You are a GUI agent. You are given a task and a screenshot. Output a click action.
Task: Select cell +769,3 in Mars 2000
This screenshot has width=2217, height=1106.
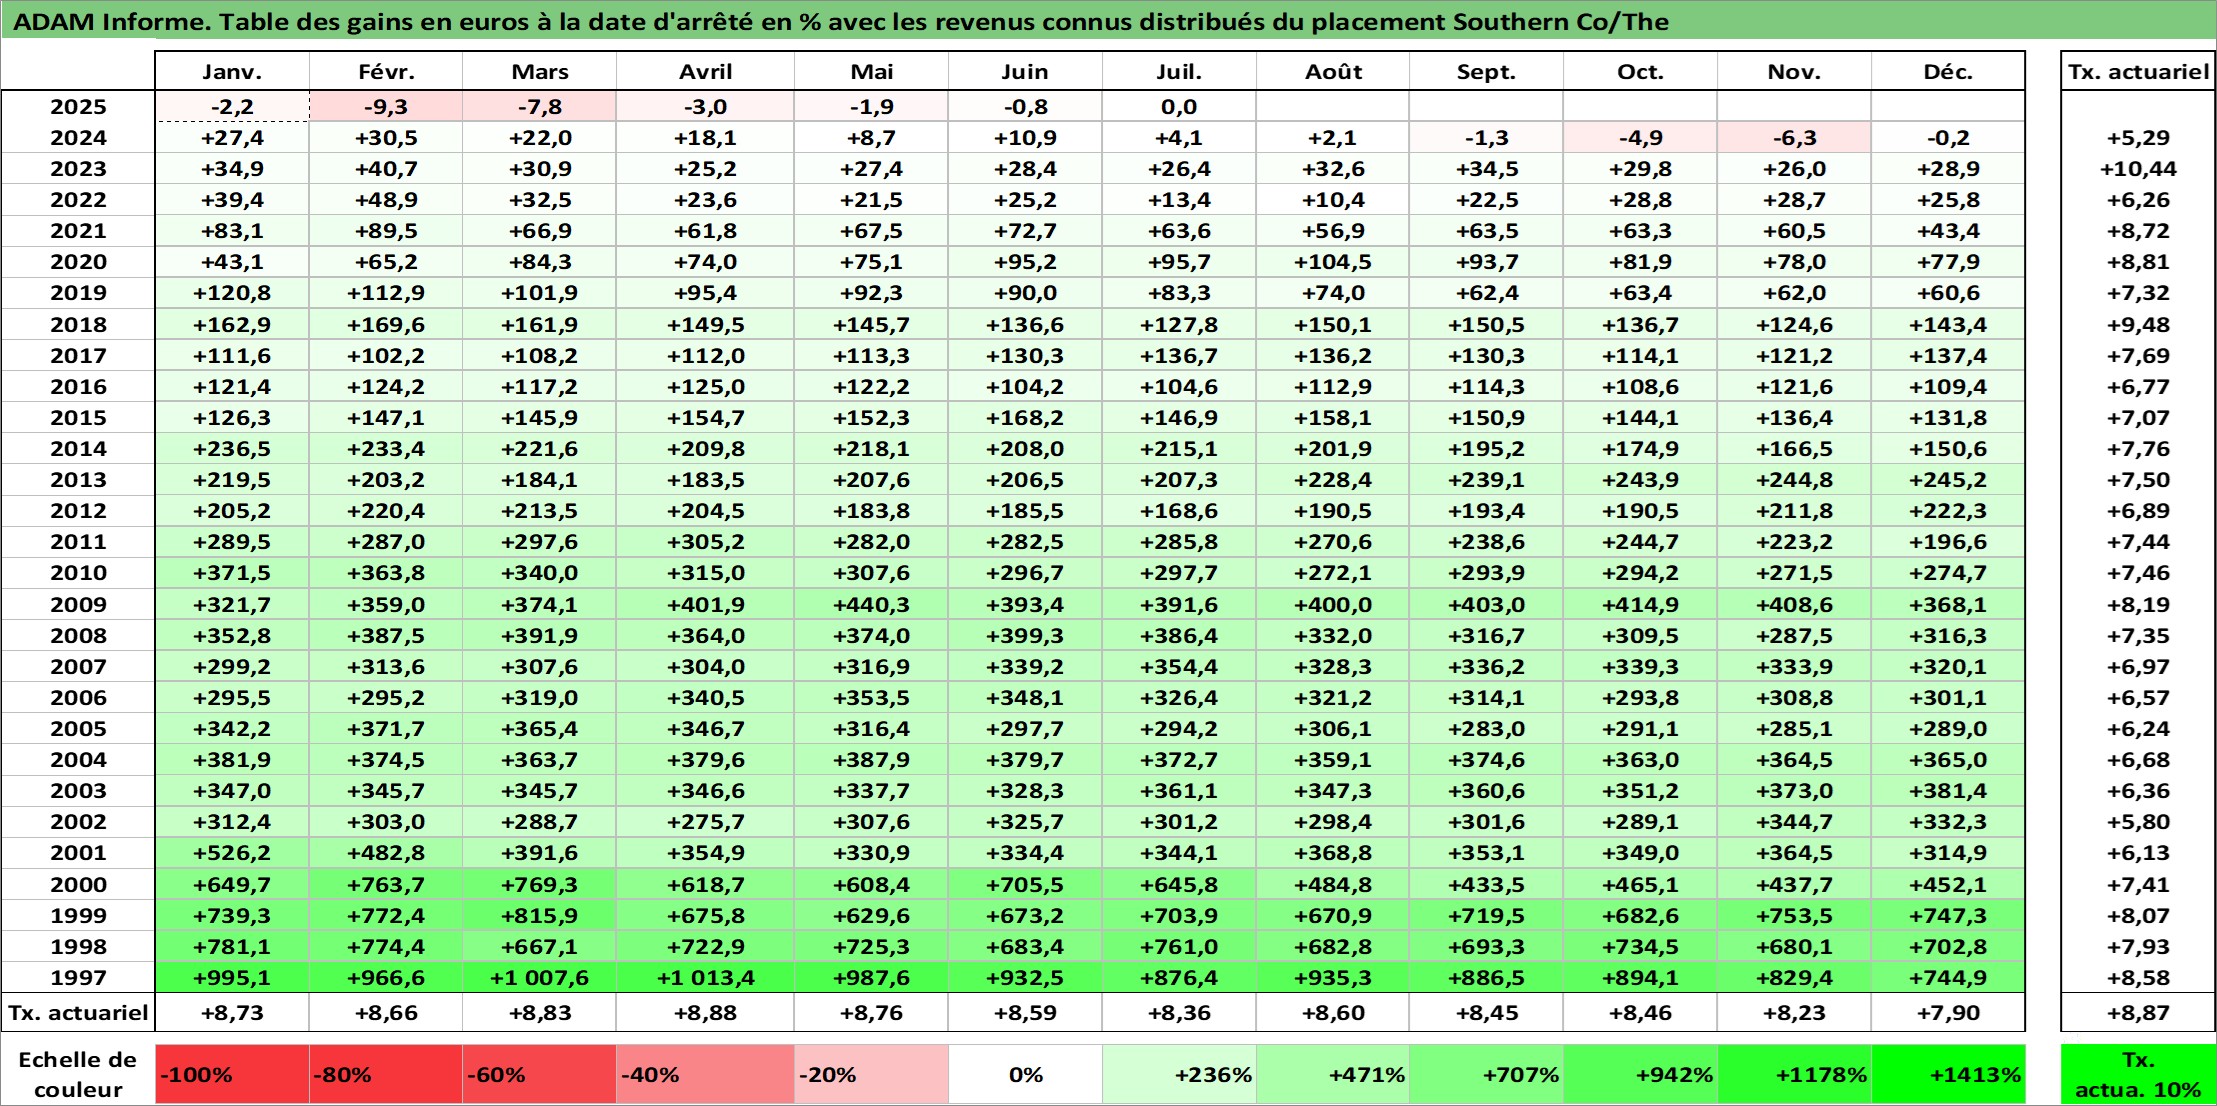tap(540, 884)
